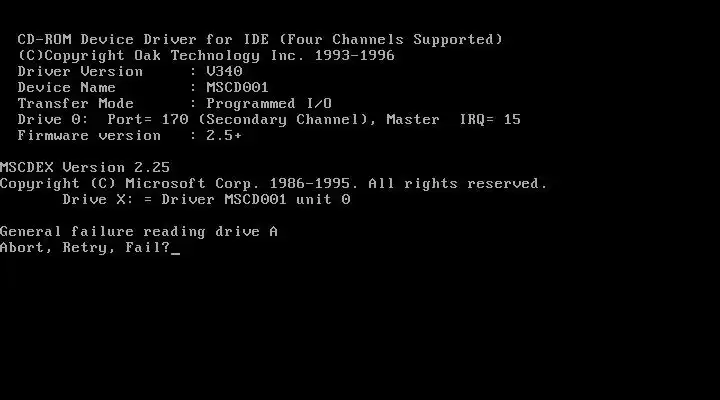Click the IRQ= 15 text

[490, 119]
